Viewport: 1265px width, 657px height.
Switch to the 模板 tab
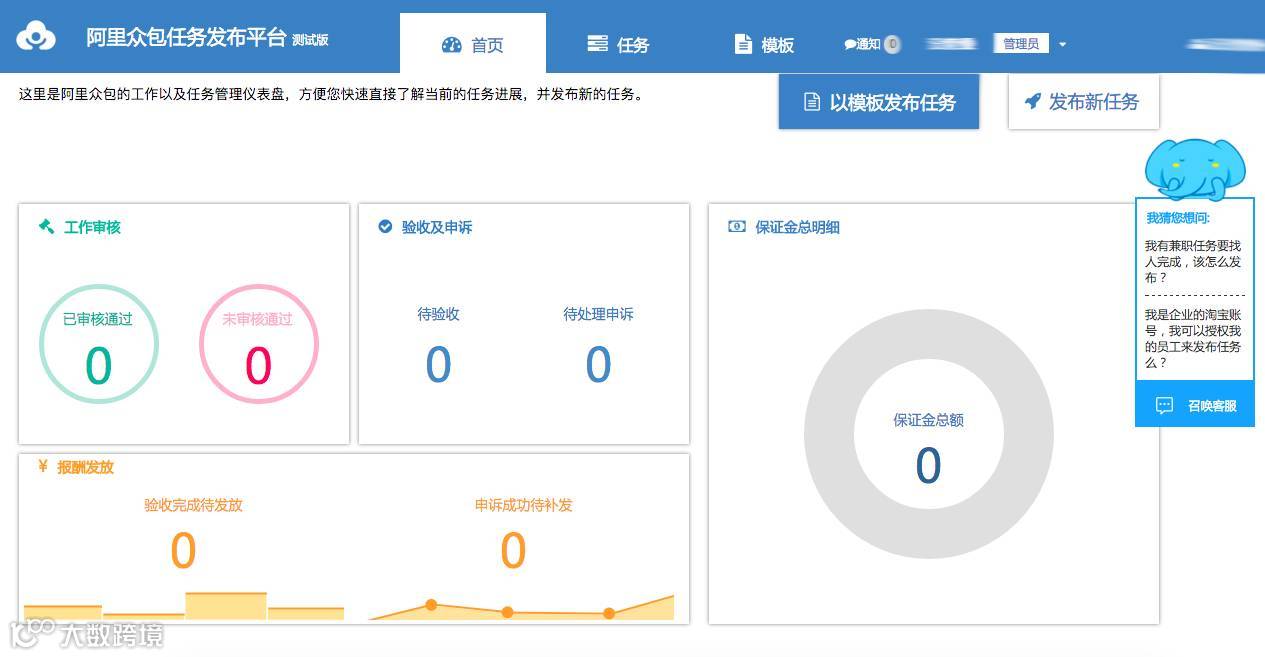pyautogui.click(x=765, y=44)
